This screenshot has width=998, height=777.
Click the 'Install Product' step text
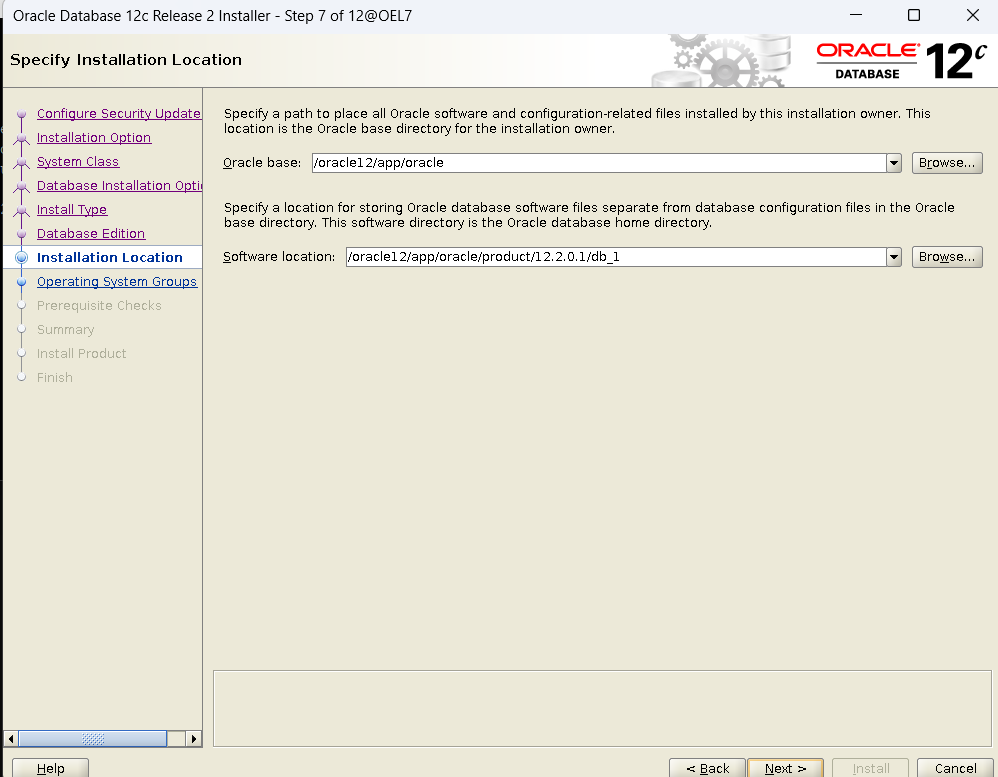(81, 353)
